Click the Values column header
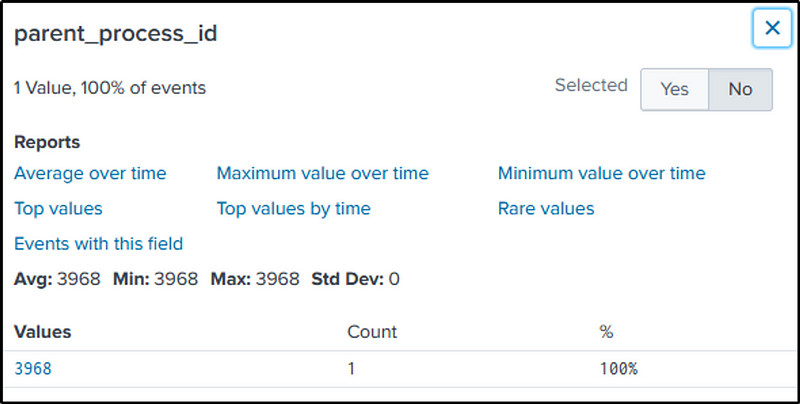 pos(43,331)
